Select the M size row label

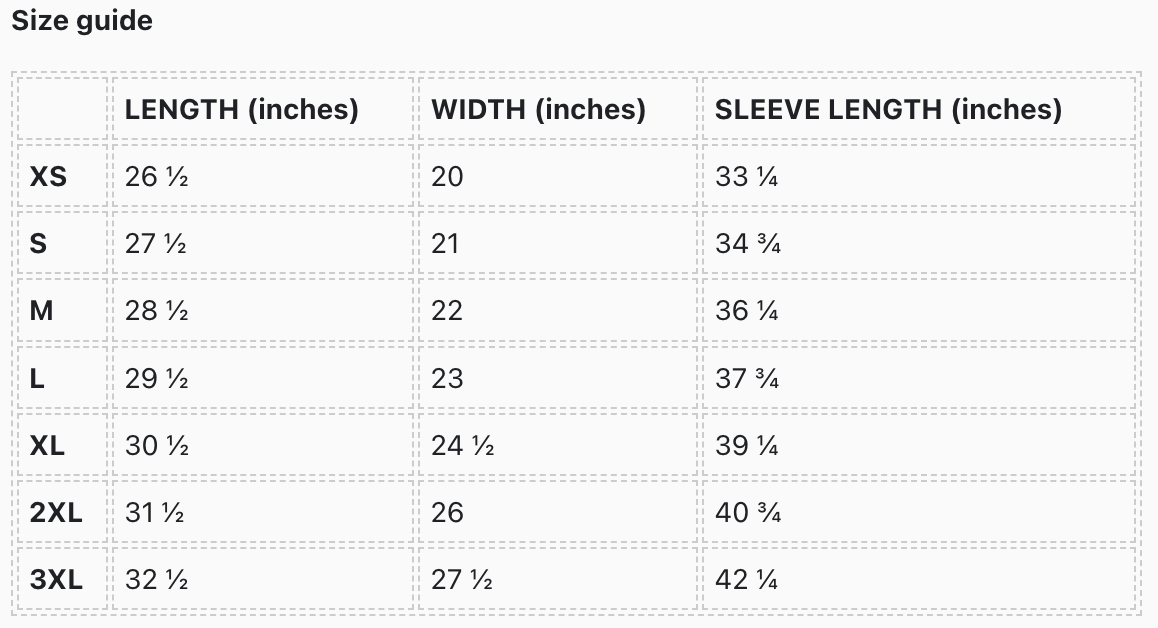click(41, 311)
